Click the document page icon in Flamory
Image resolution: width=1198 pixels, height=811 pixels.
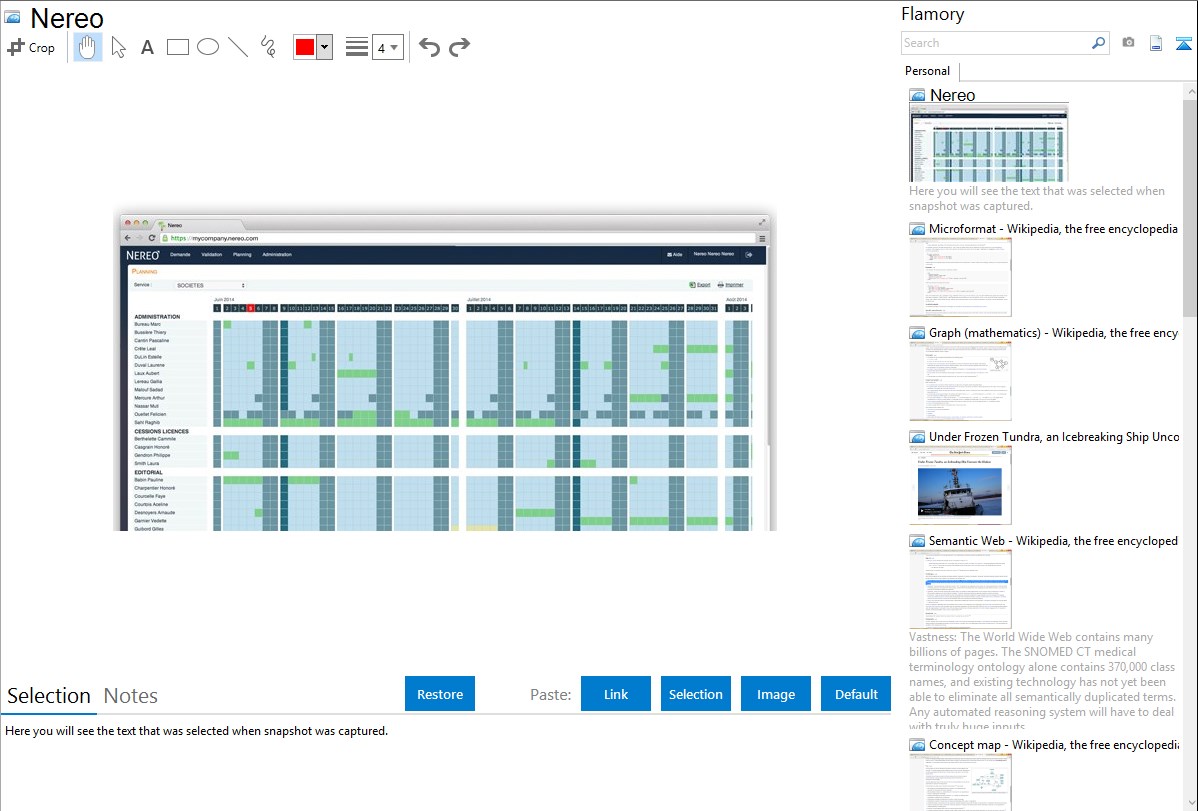coord(1156,43)
